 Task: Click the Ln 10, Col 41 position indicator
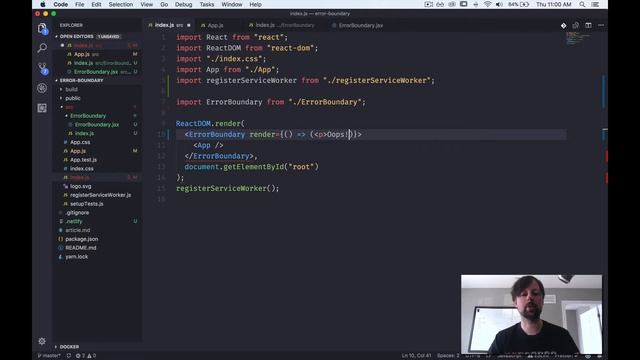point(416,356)
